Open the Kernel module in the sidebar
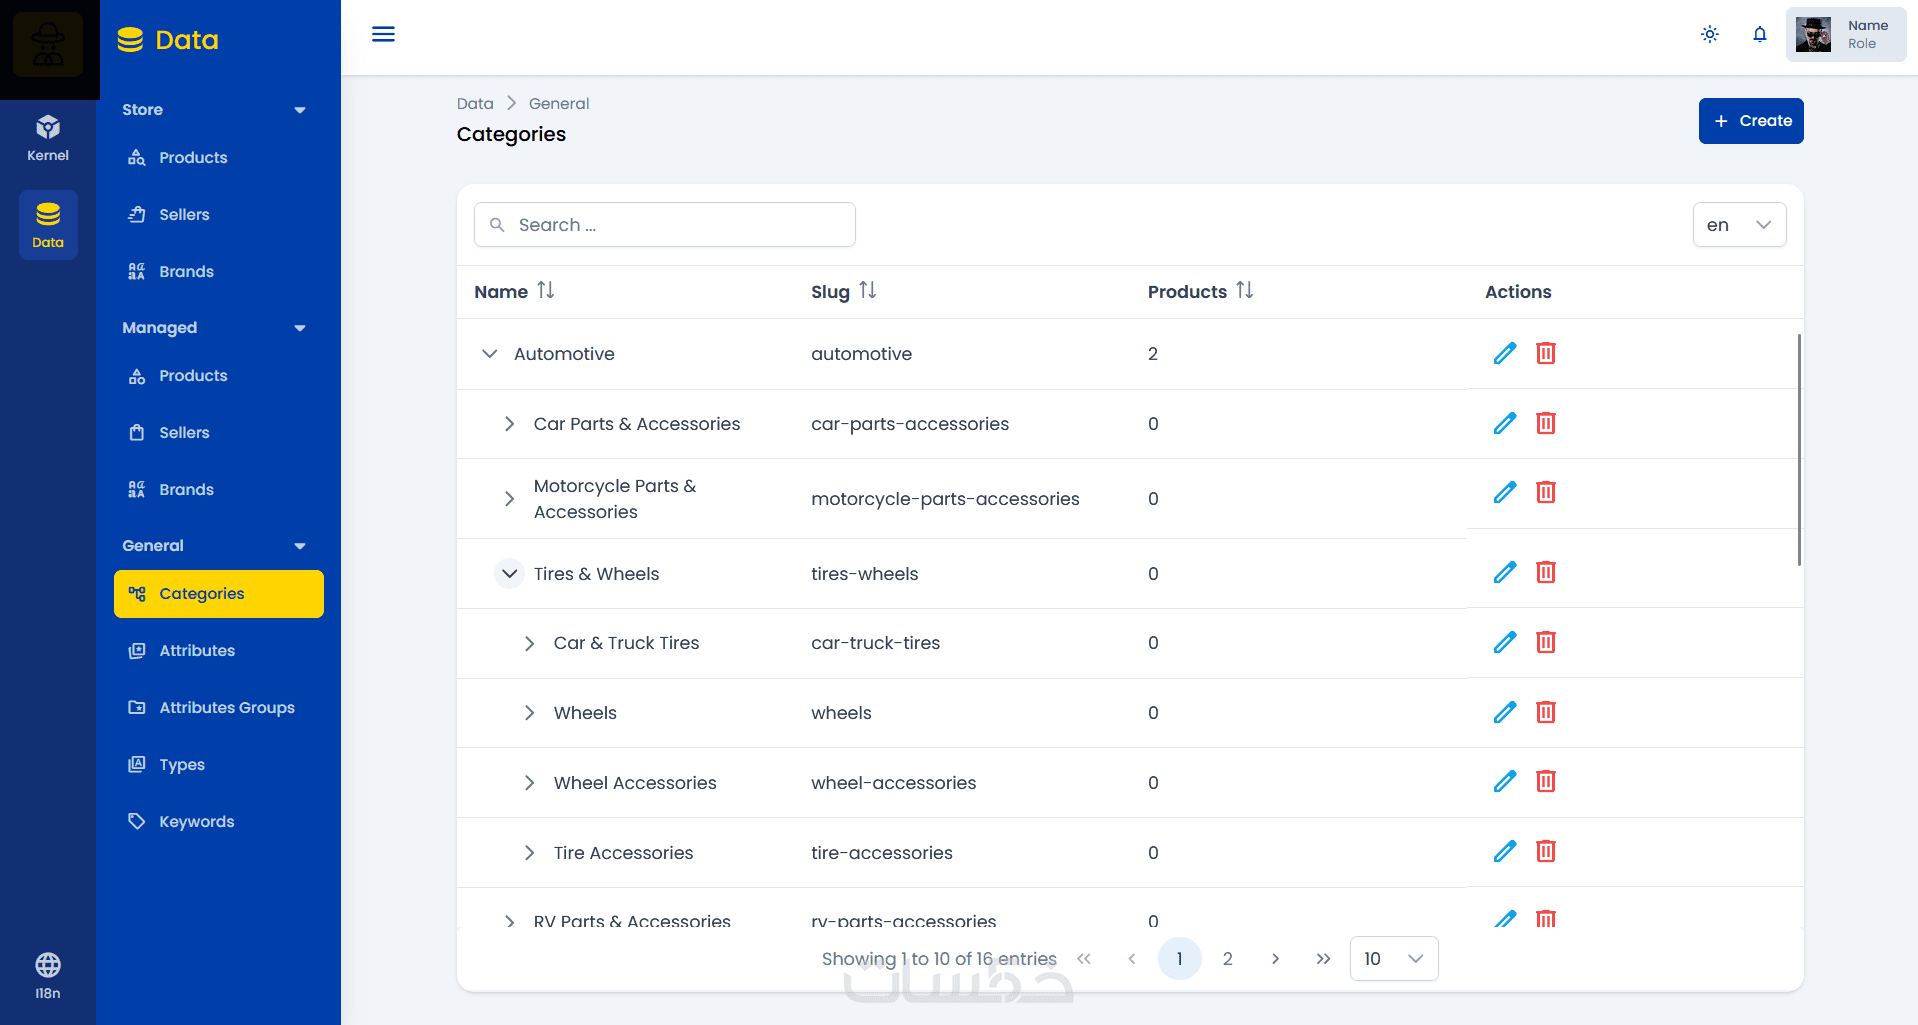The width and height of the screenshot is (1918, 1025). (48, 138)
